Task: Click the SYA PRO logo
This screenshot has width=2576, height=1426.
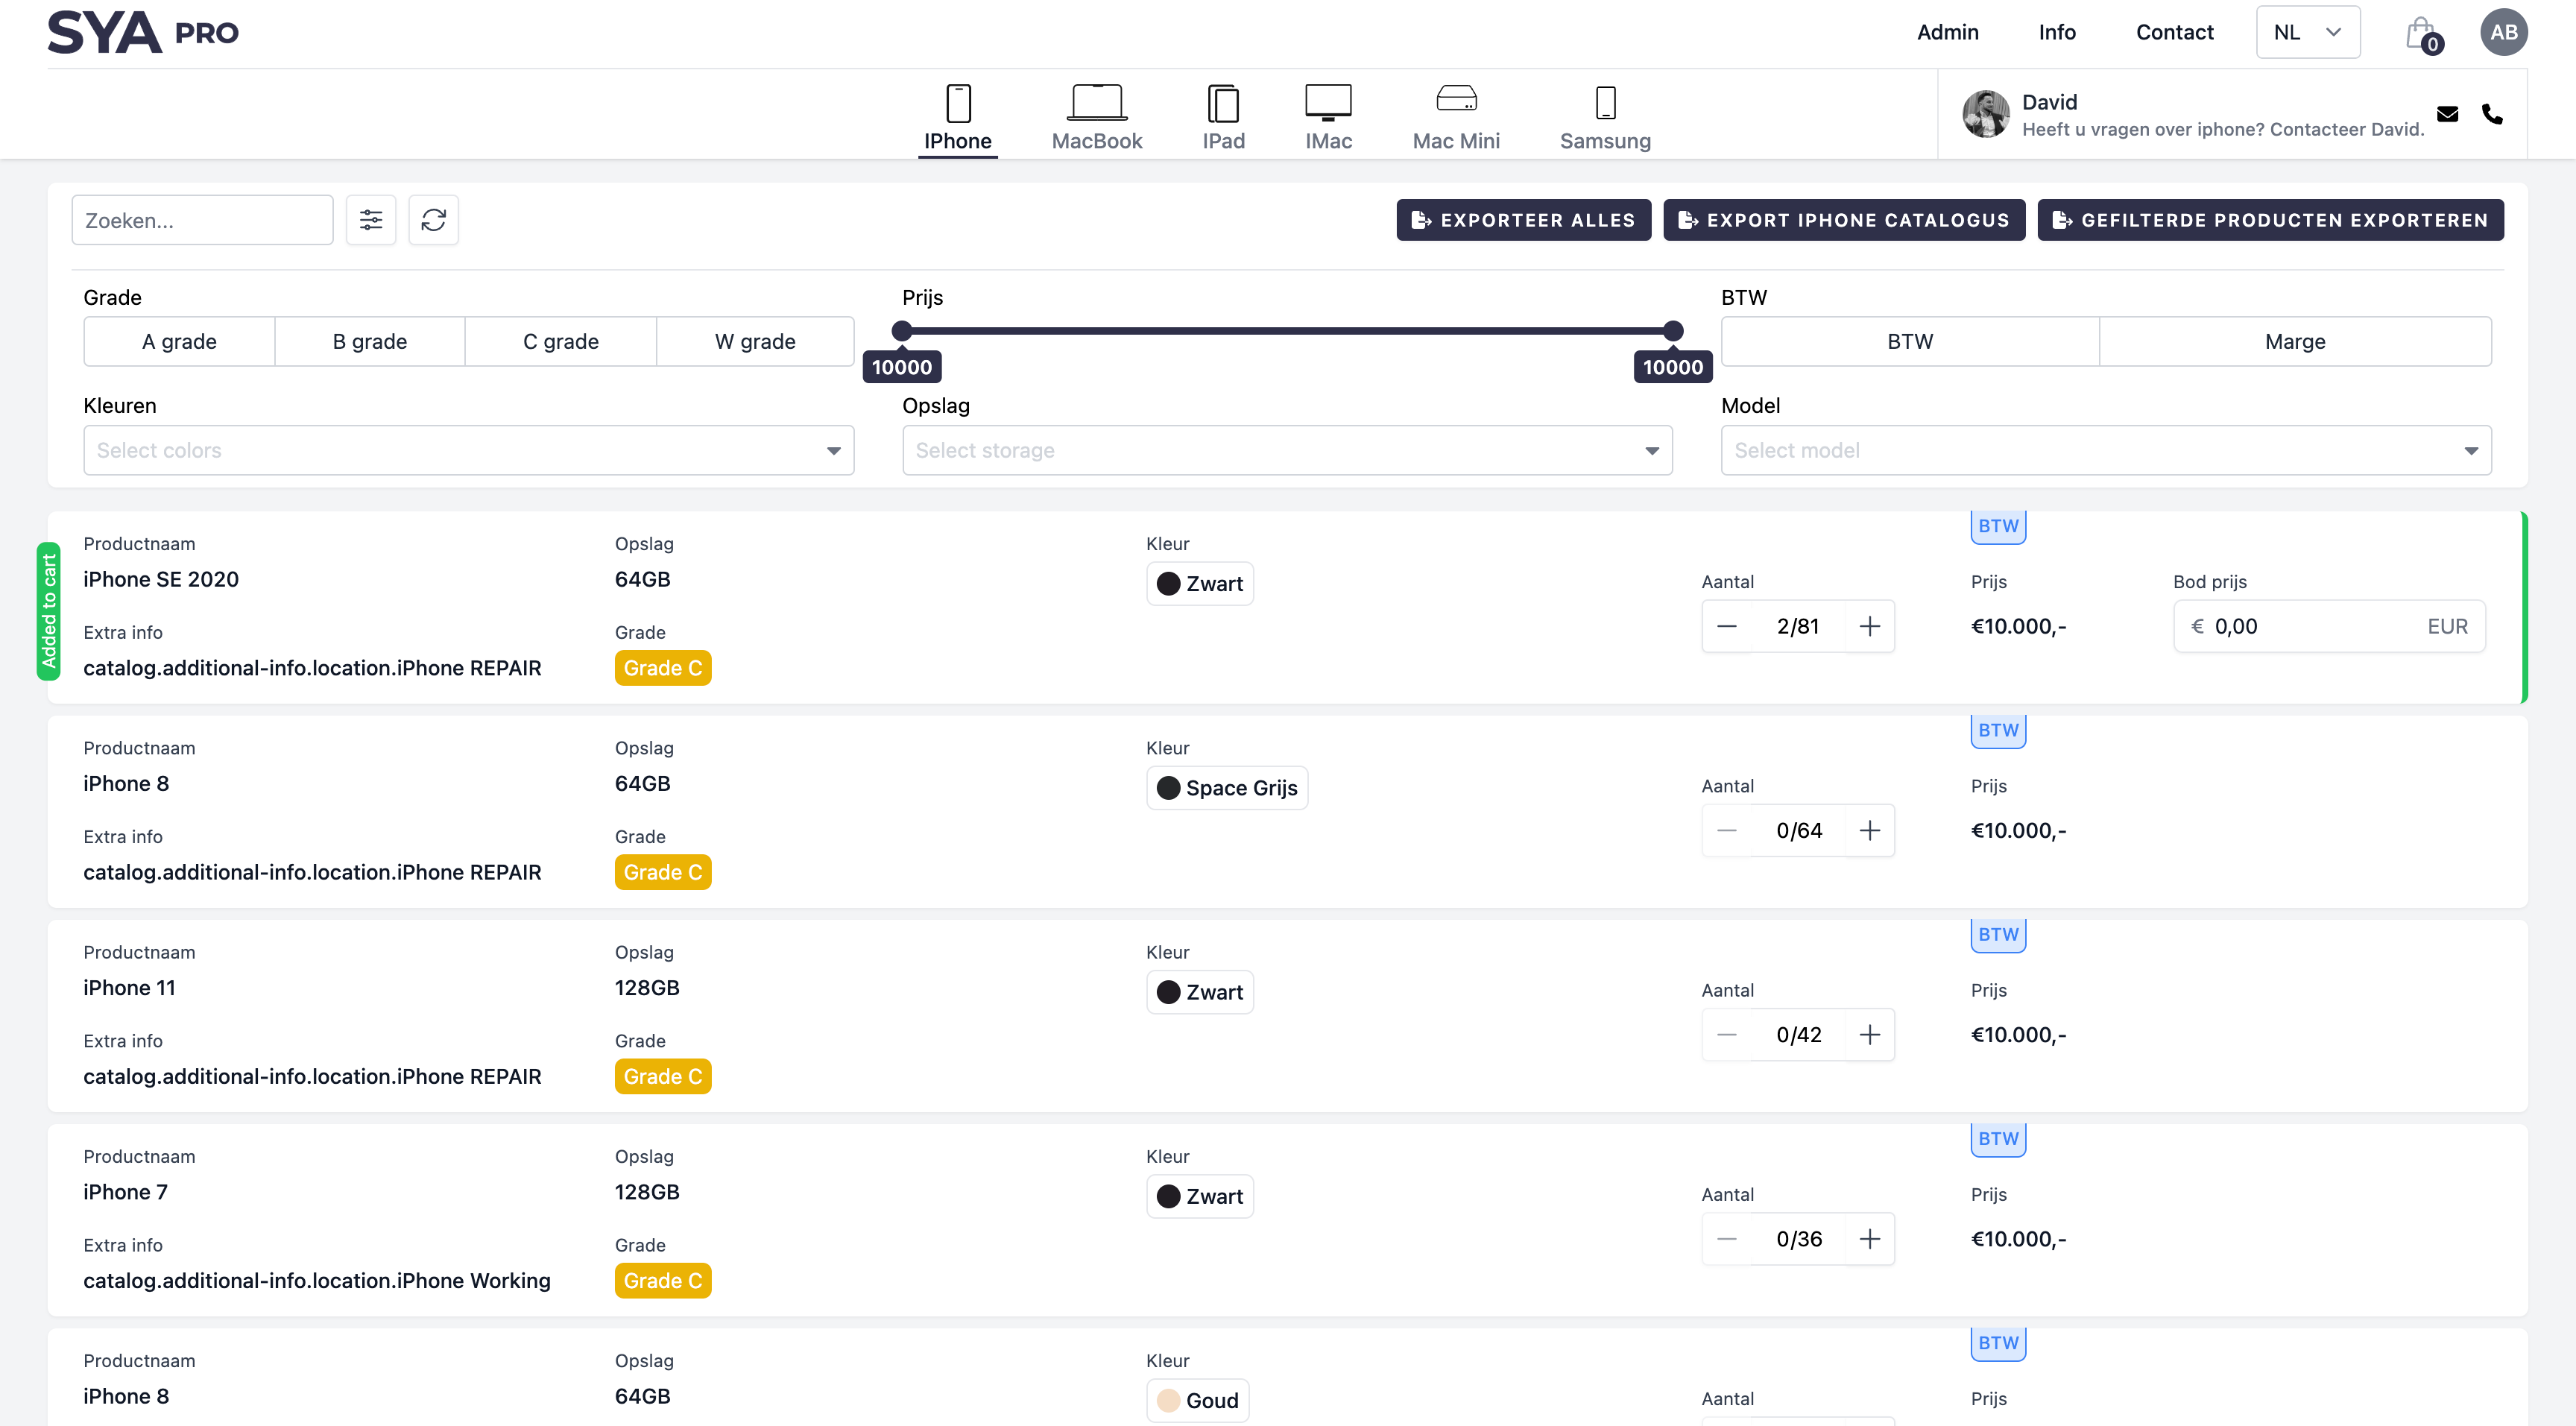Action: coord(143,32)
